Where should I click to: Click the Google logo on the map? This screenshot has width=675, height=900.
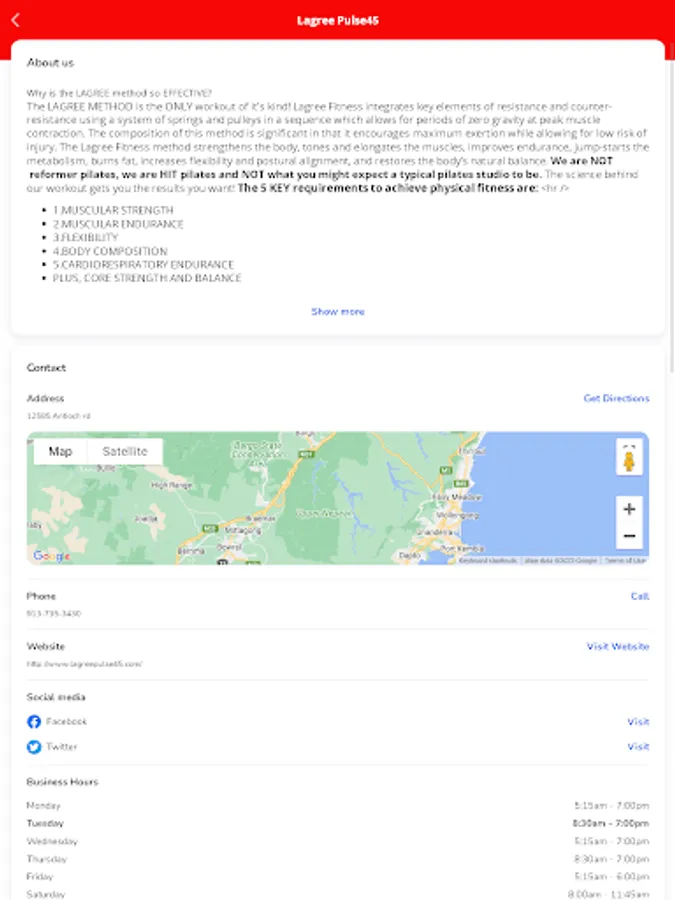[52, 556]
